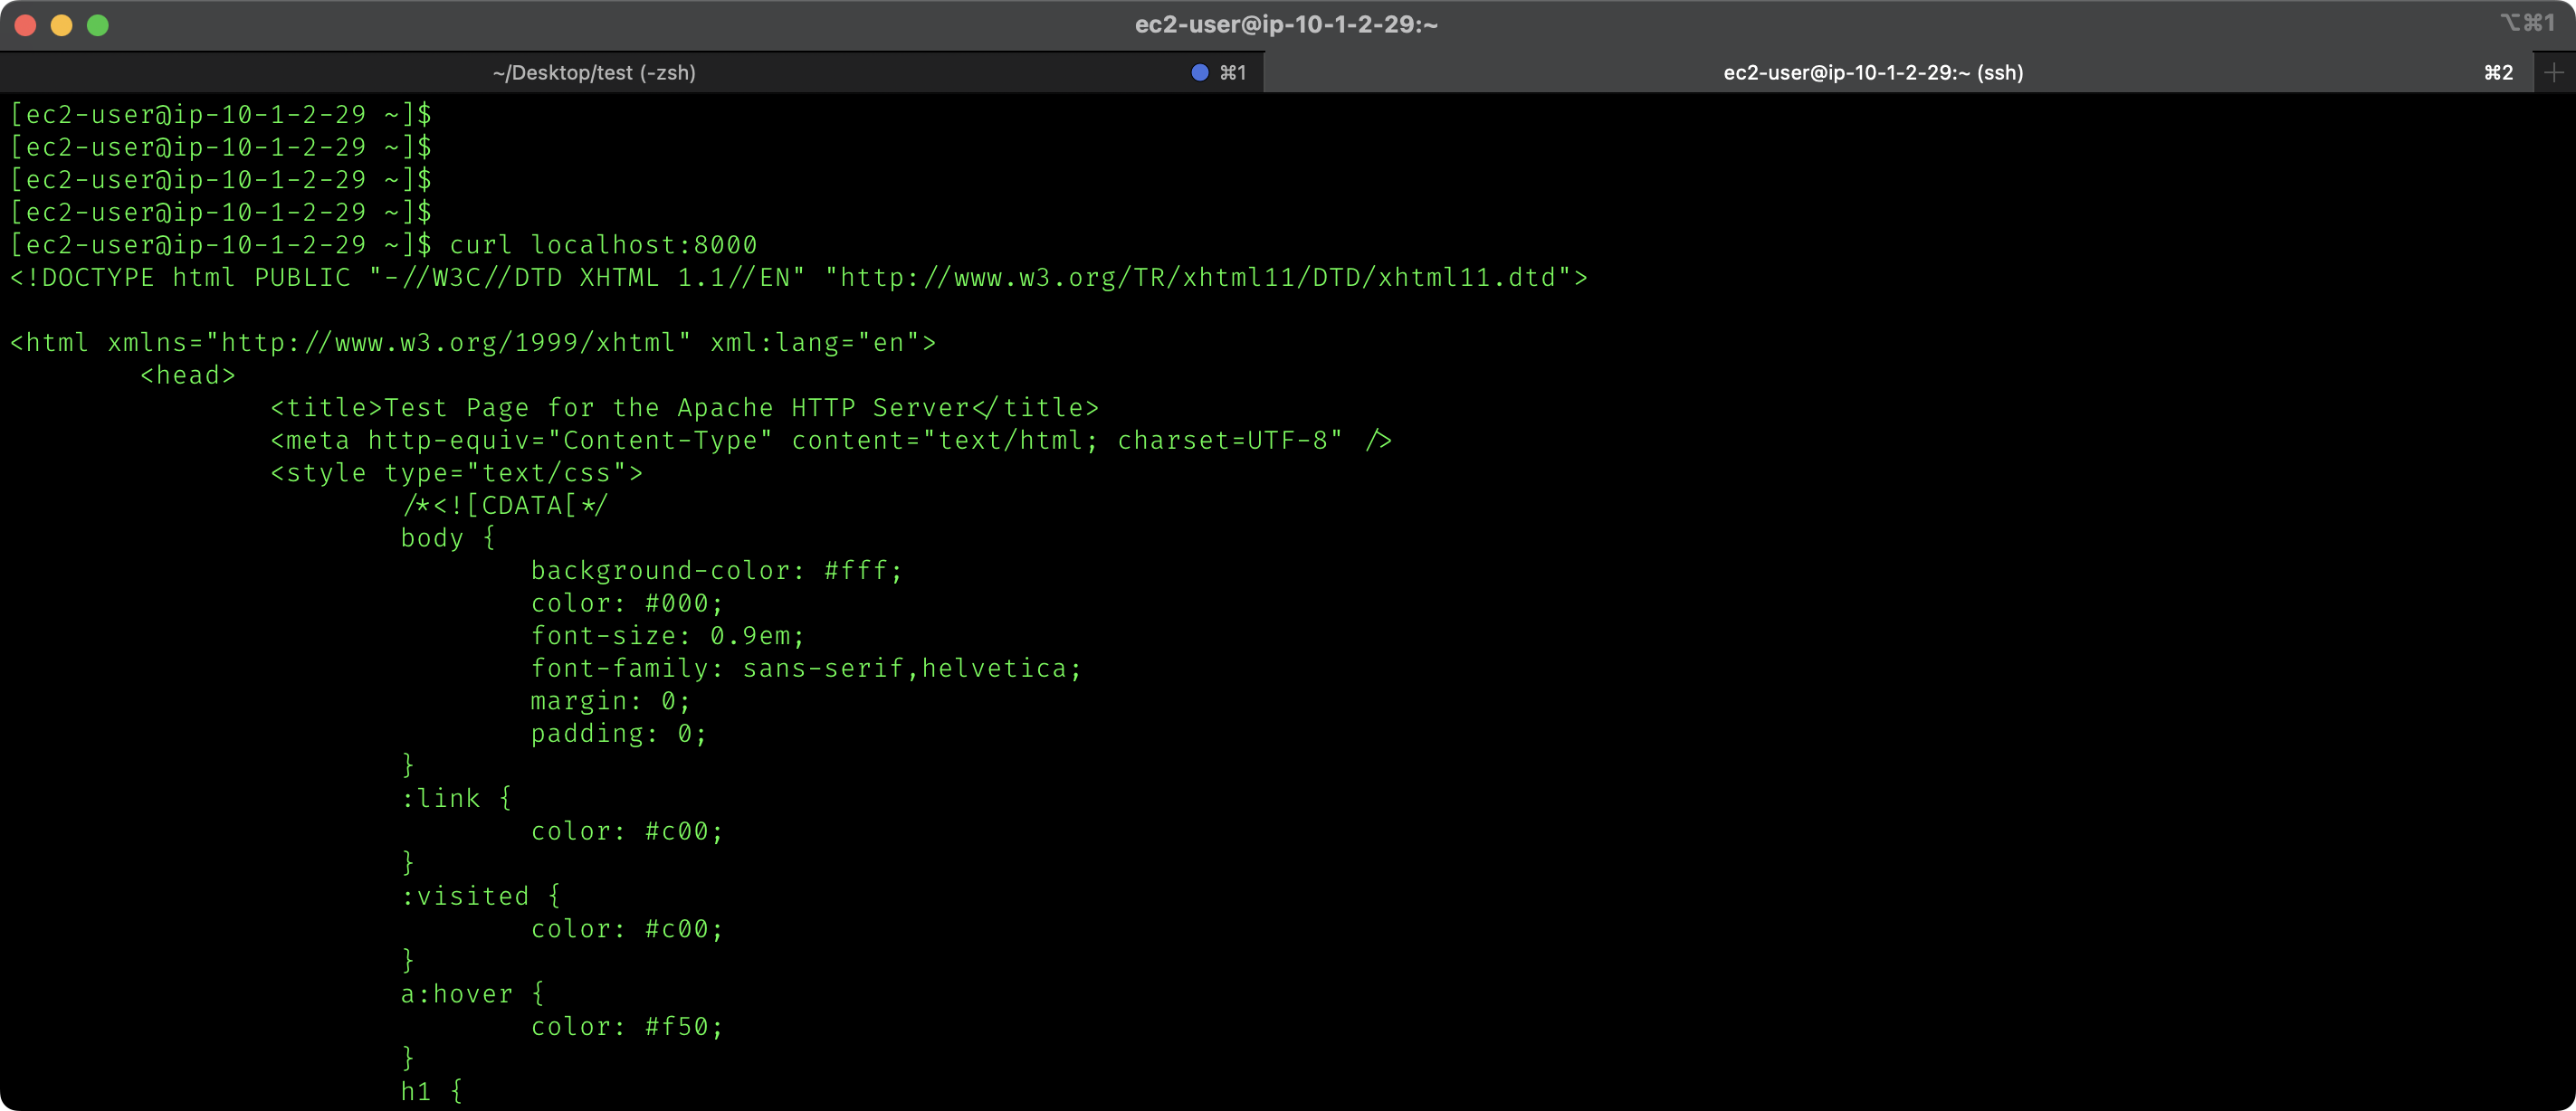The height and width of the screenshot is (1111, 2576).
Task: Click the window title ec2-user@ip-10-1-2-29:~
Action: [x=1286, y=24]
